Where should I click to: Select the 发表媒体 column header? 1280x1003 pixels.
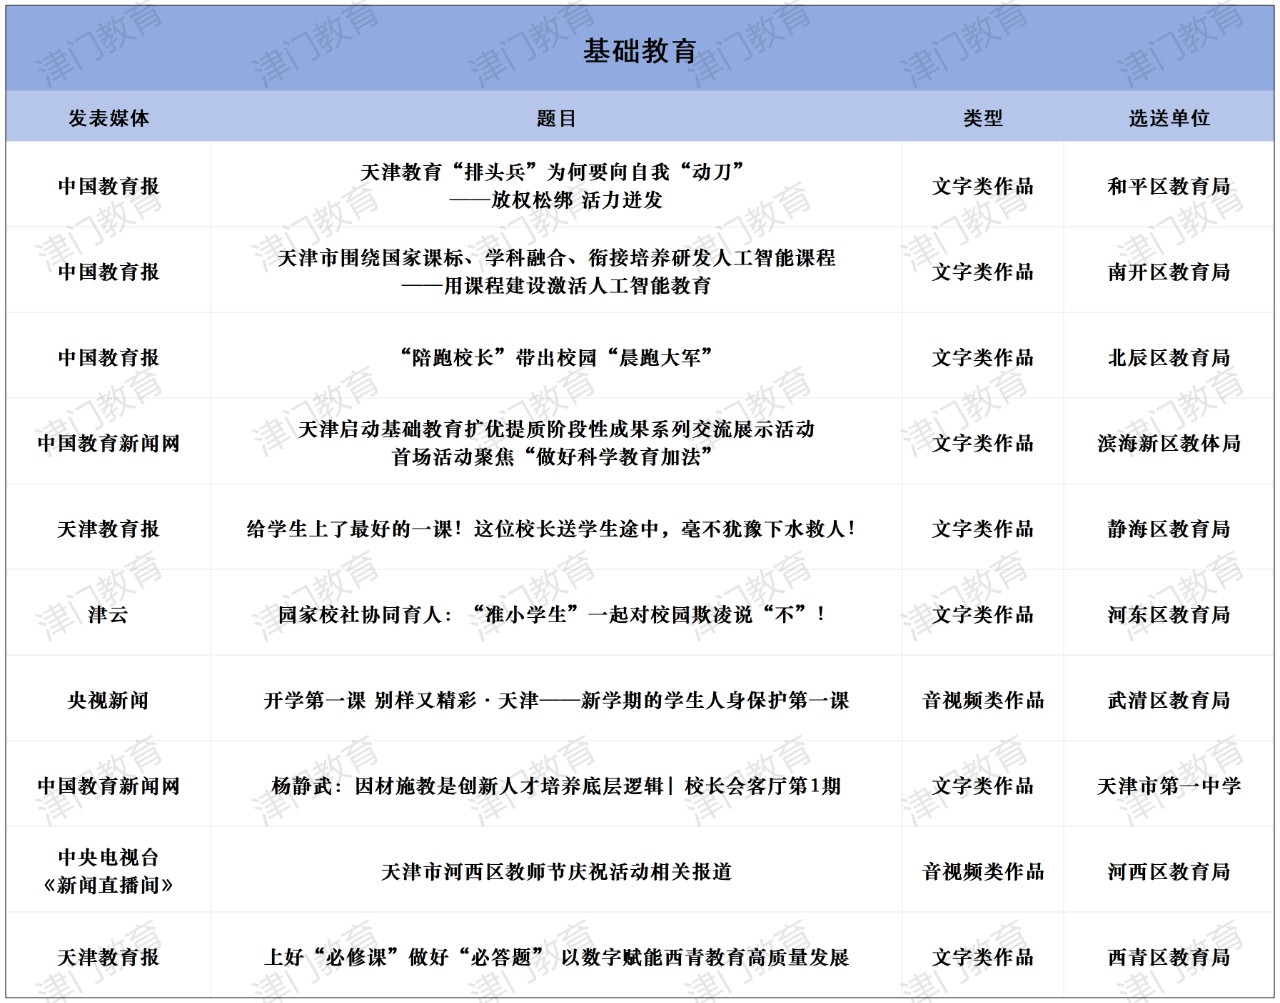pyautogui.click(x=108, y=118)
